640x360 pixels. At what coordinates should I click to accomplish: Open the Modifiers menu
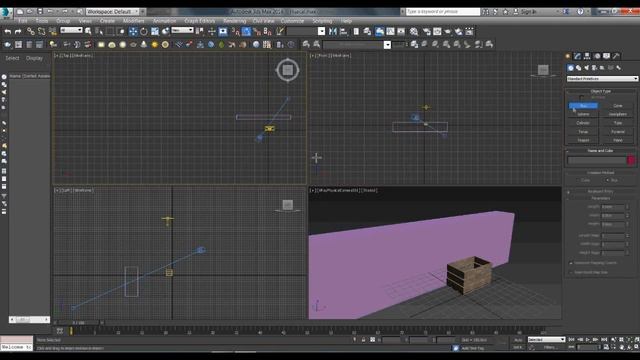coord(133,21)
